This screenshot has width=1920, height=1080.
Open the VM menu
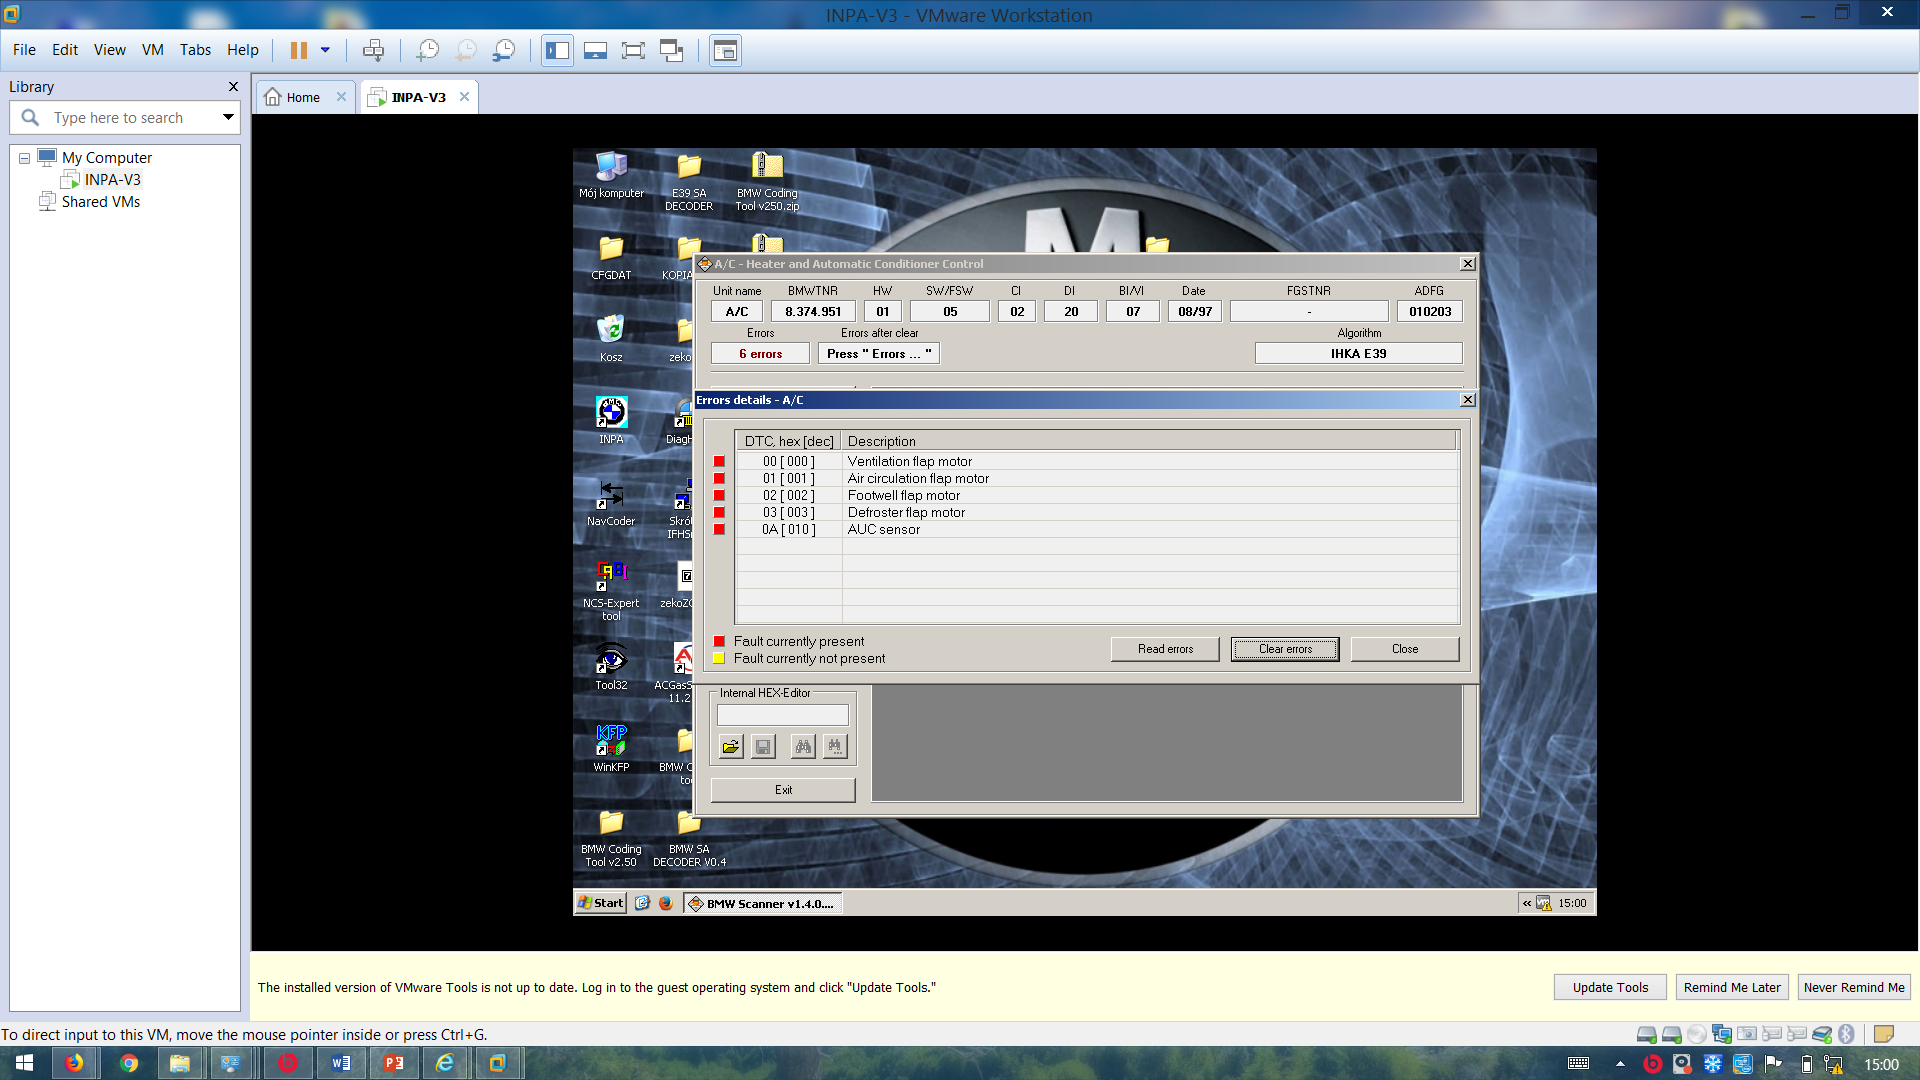[152, 50]
